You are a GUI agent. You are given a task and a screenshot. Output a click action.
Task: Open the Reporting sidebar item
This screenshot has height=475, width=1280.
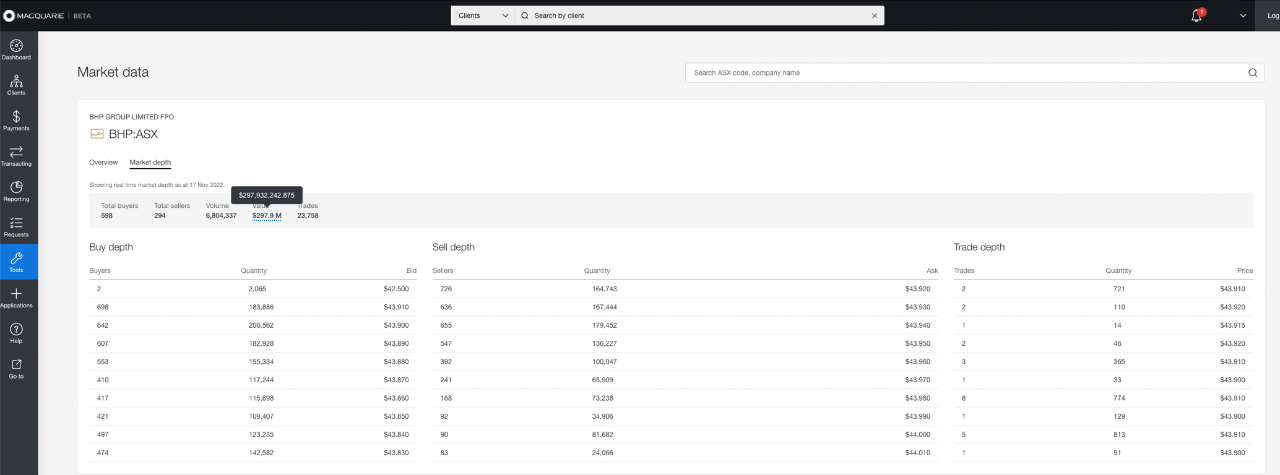[18, 191]
